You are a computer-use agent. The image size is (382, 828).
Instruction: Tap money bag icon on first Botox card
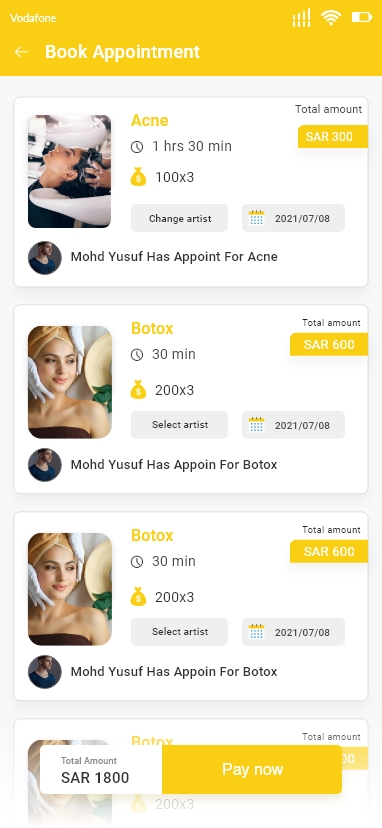point(138,390)
